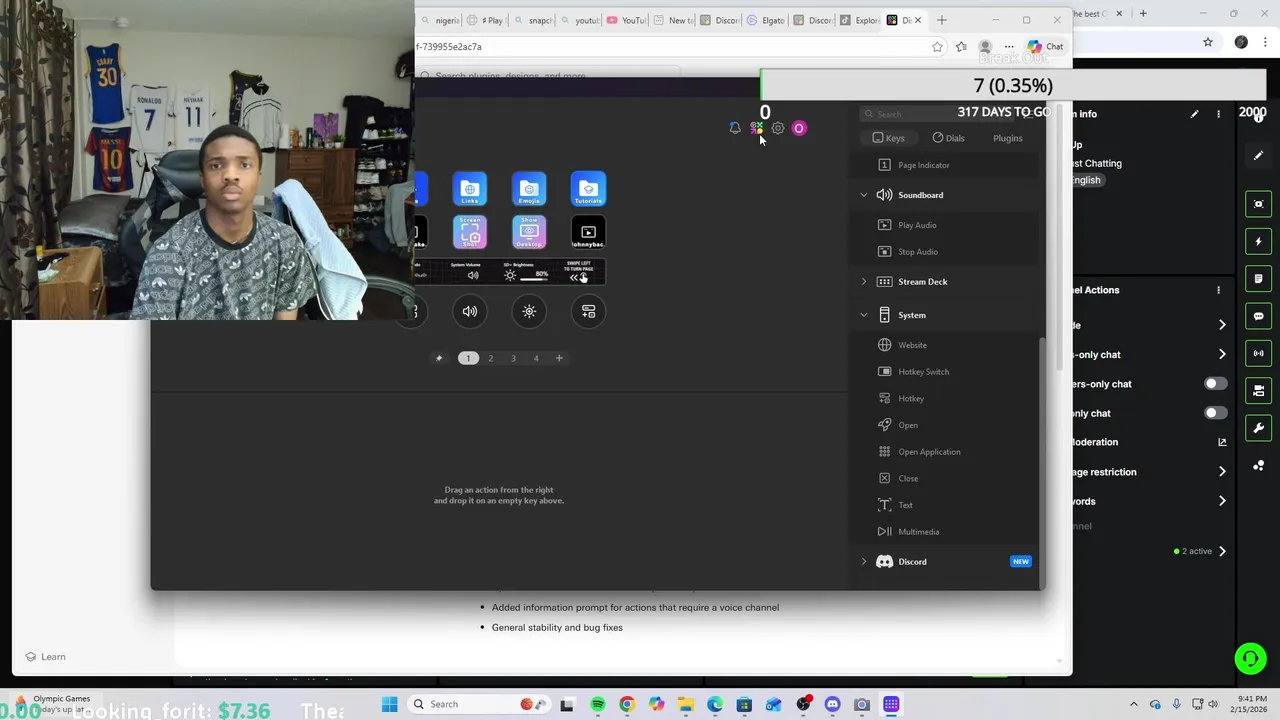Screen dimensions: 1280x720
Task: Go to page 4
Action: pos(536,358)
